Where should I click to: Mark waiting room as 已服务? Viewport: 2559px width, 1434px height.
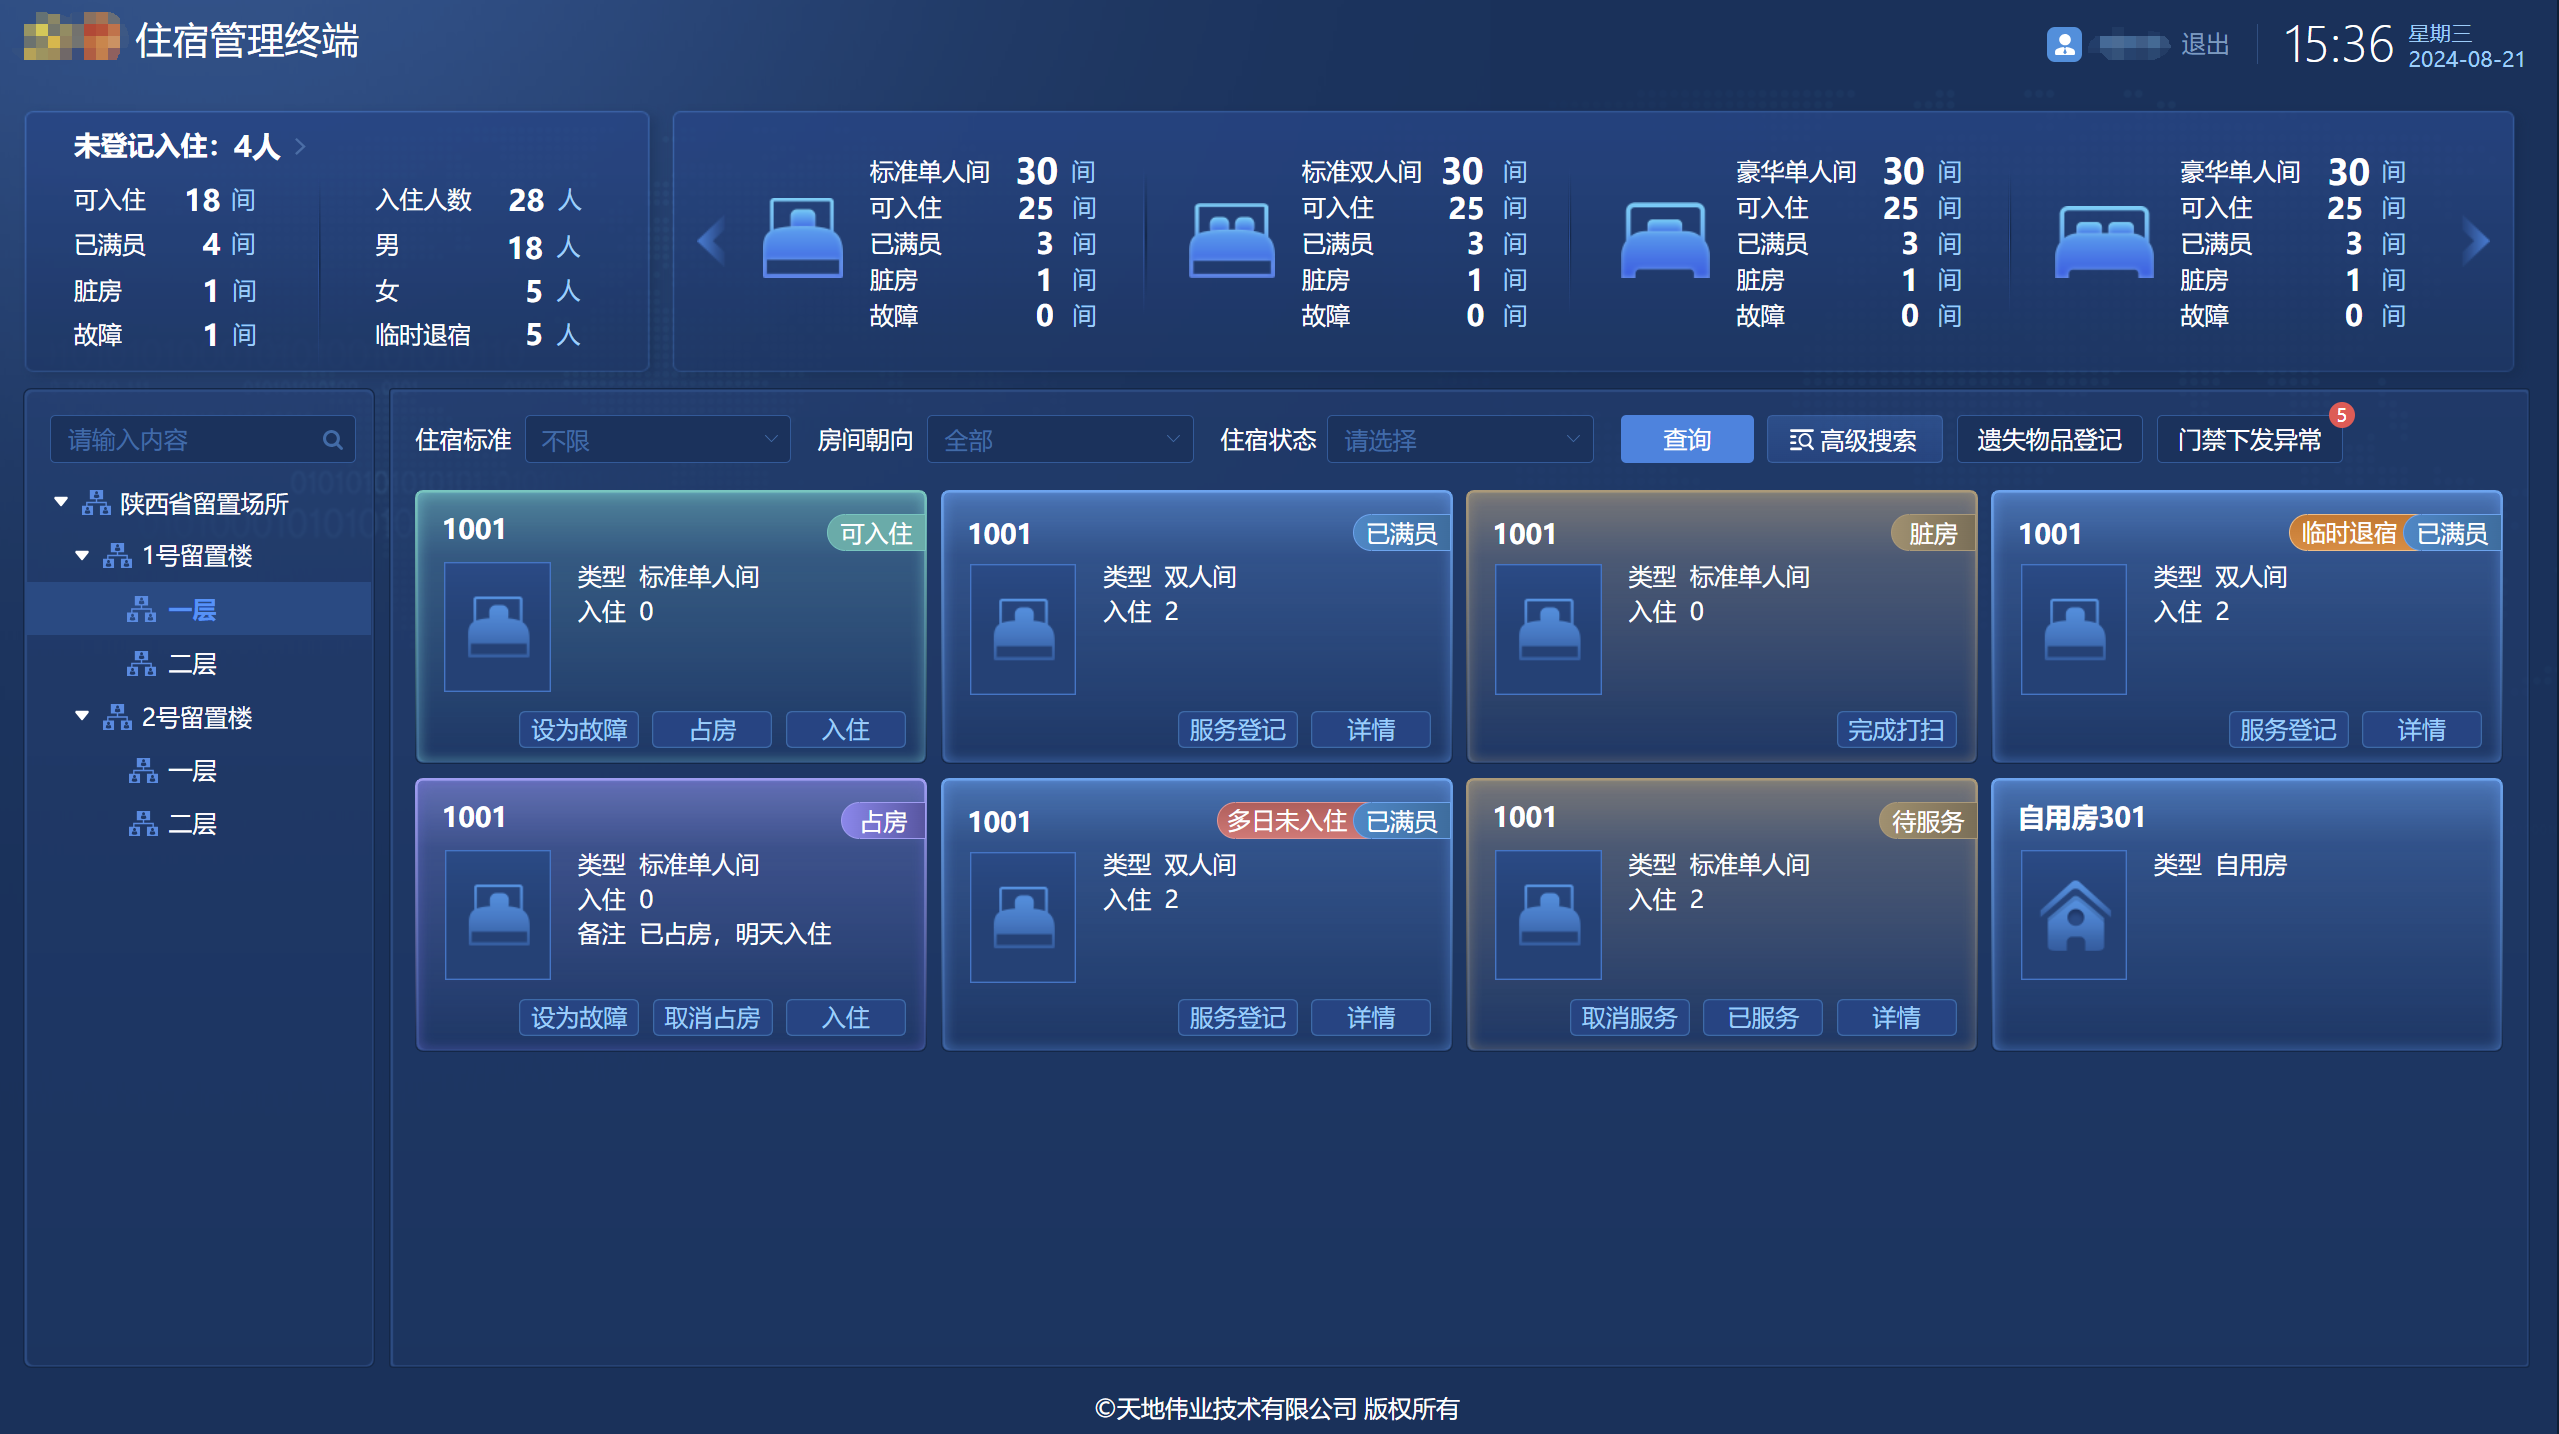tap(1761, 1017)
